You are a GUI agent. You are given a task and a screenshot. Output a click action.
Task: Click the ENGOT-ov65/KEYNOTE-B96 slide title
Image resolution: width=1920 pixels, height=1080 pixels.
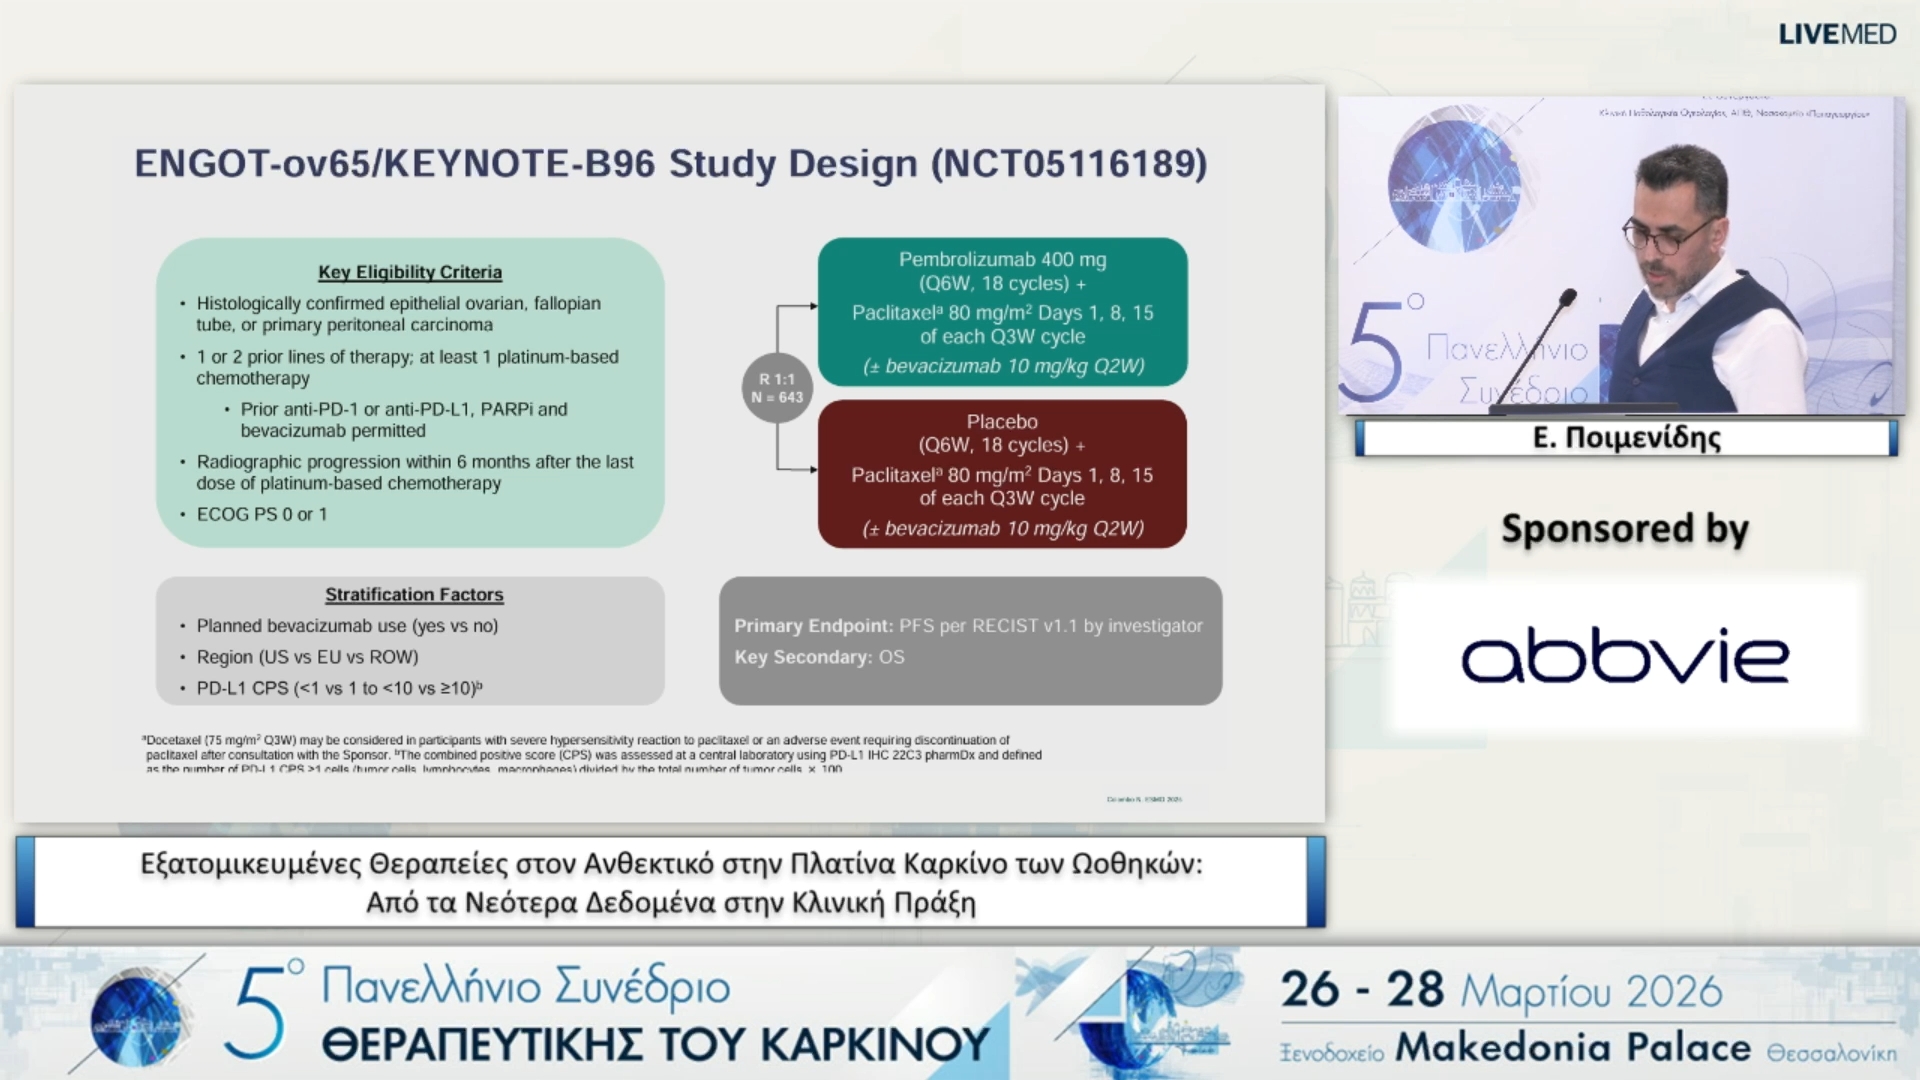[x=670, y=164]
